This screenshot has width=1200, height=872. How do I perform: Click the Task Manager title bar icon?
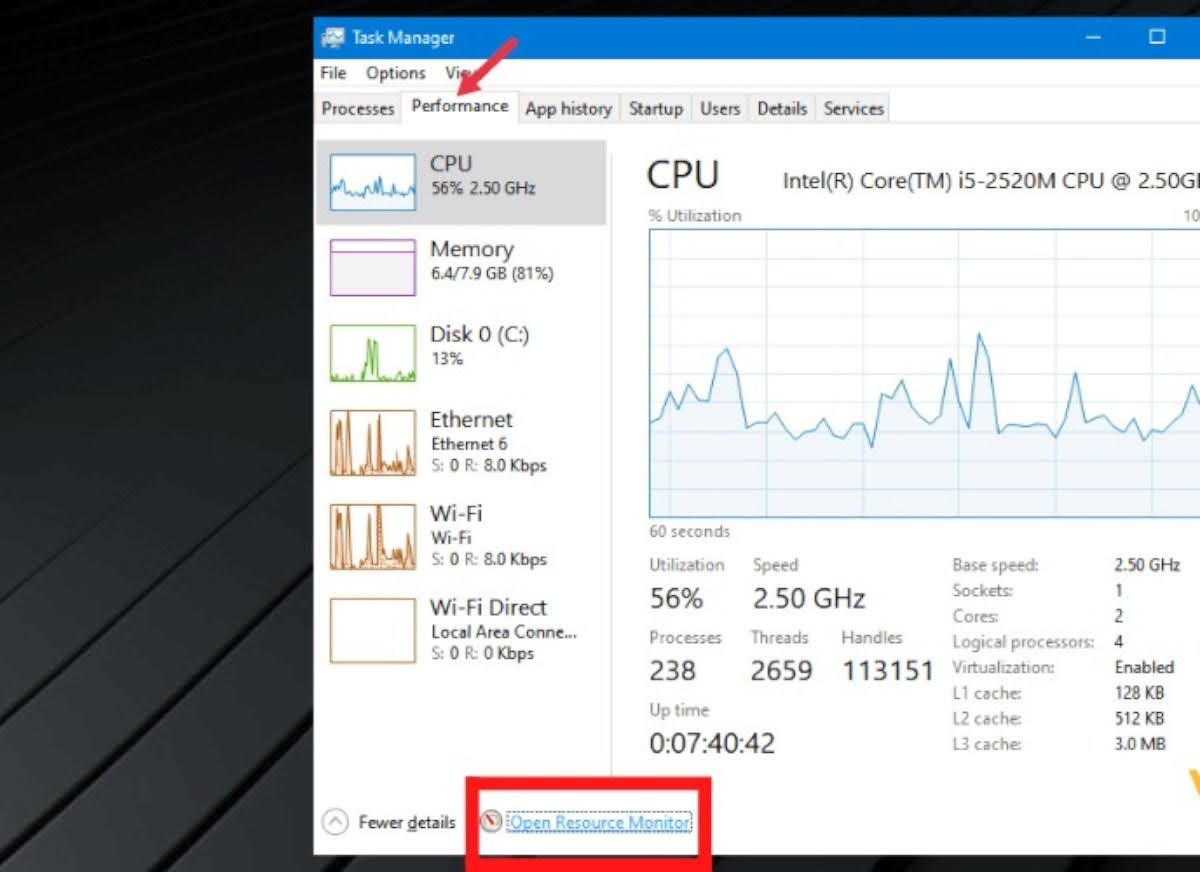click(332, 38)
